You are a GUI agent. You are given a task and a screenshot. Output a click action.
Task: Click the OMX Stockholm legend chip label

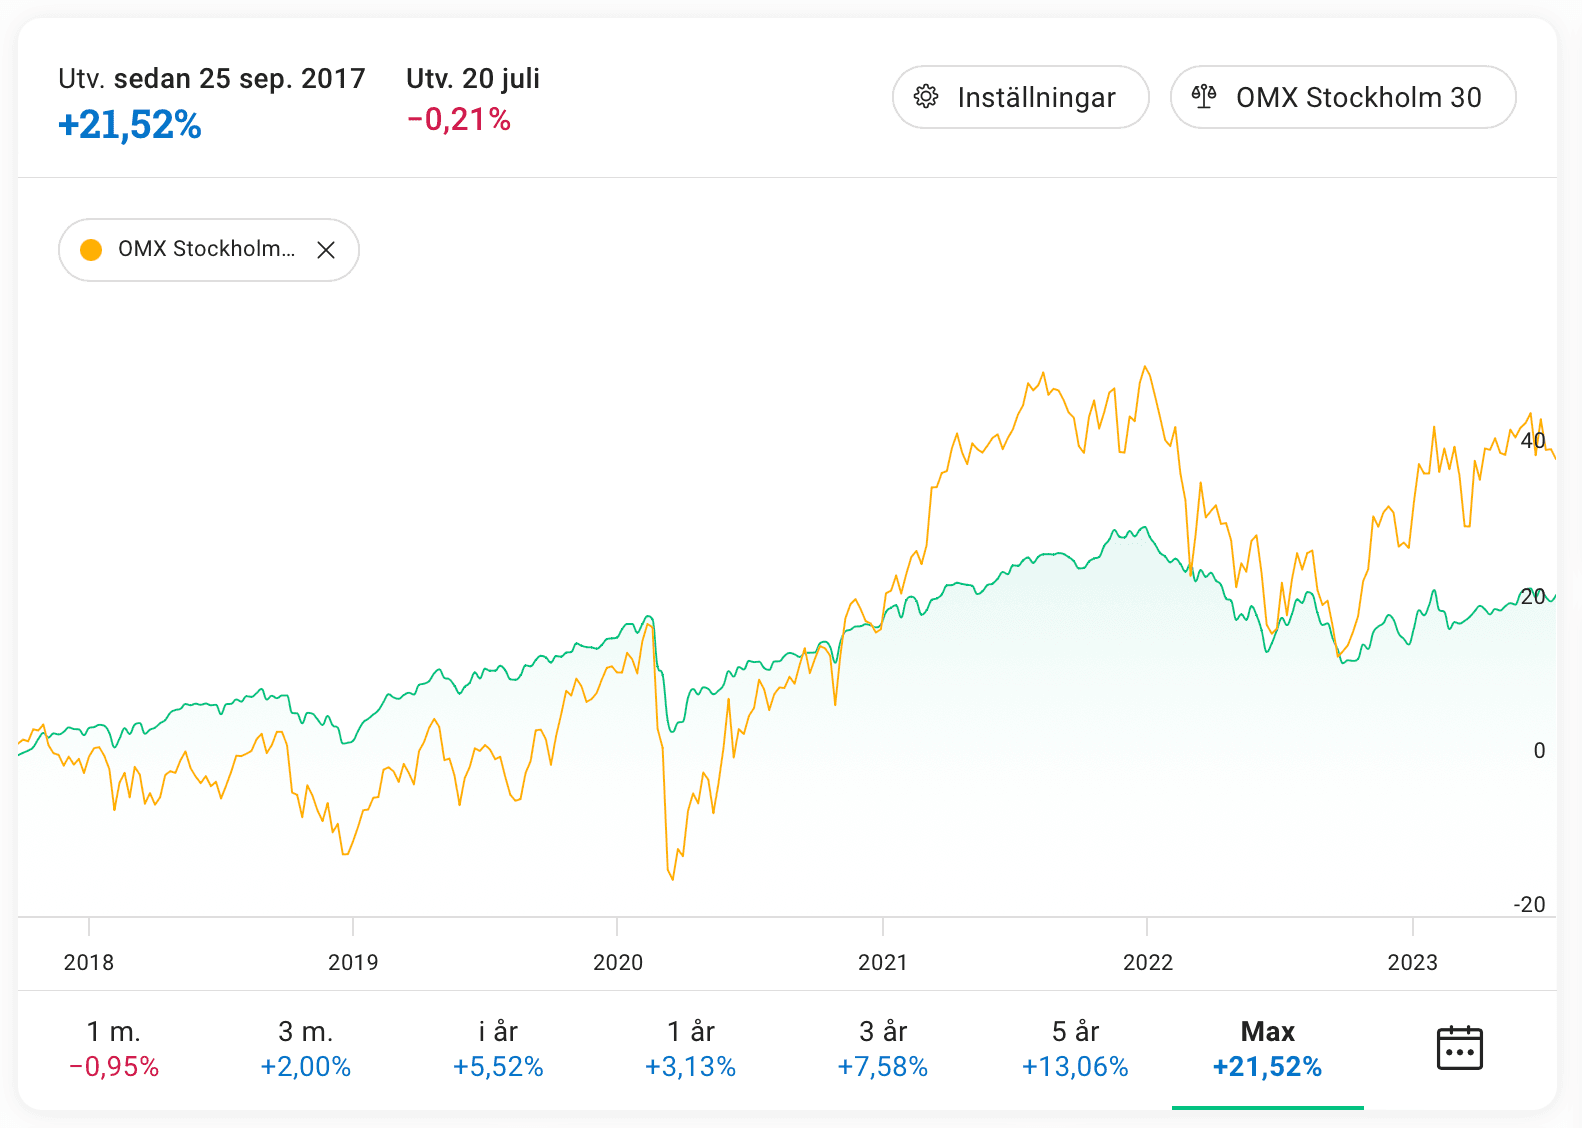coord(206,249)
